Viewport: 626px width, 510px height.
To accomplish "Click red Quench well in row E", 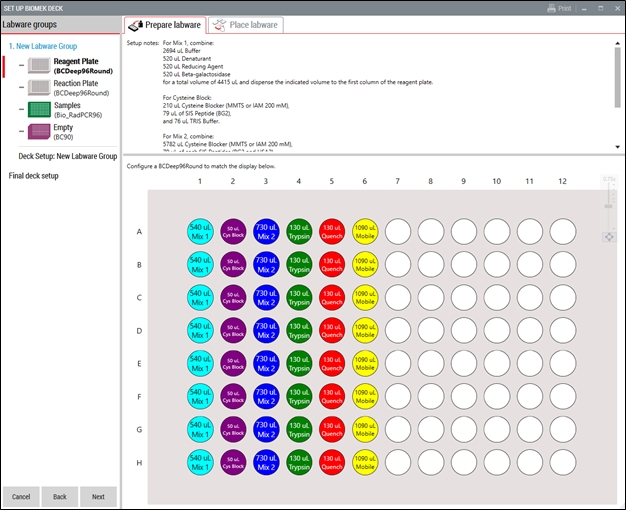I will click(332, 364).
